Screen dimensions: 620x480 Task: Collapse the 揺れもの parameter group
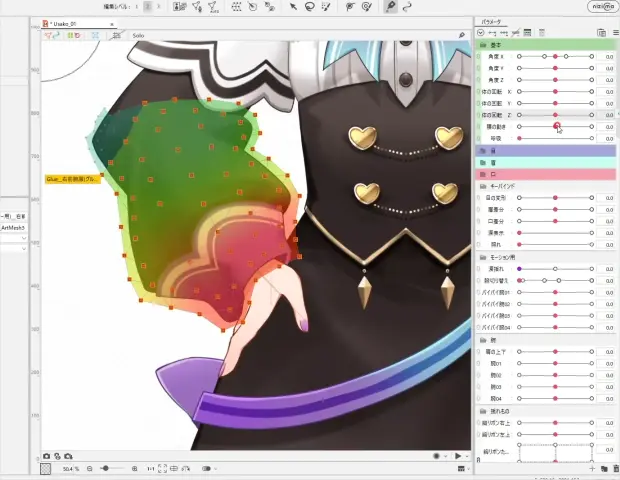point(483,411)
